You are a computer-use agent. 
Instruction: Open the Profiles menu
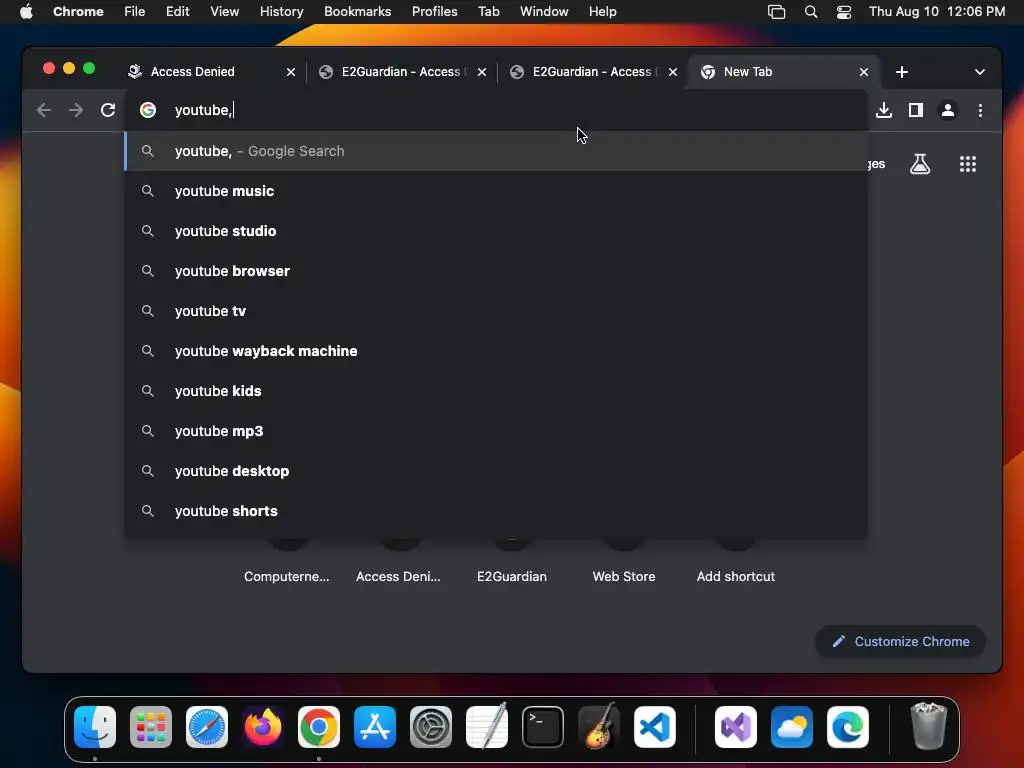(434, 12)
